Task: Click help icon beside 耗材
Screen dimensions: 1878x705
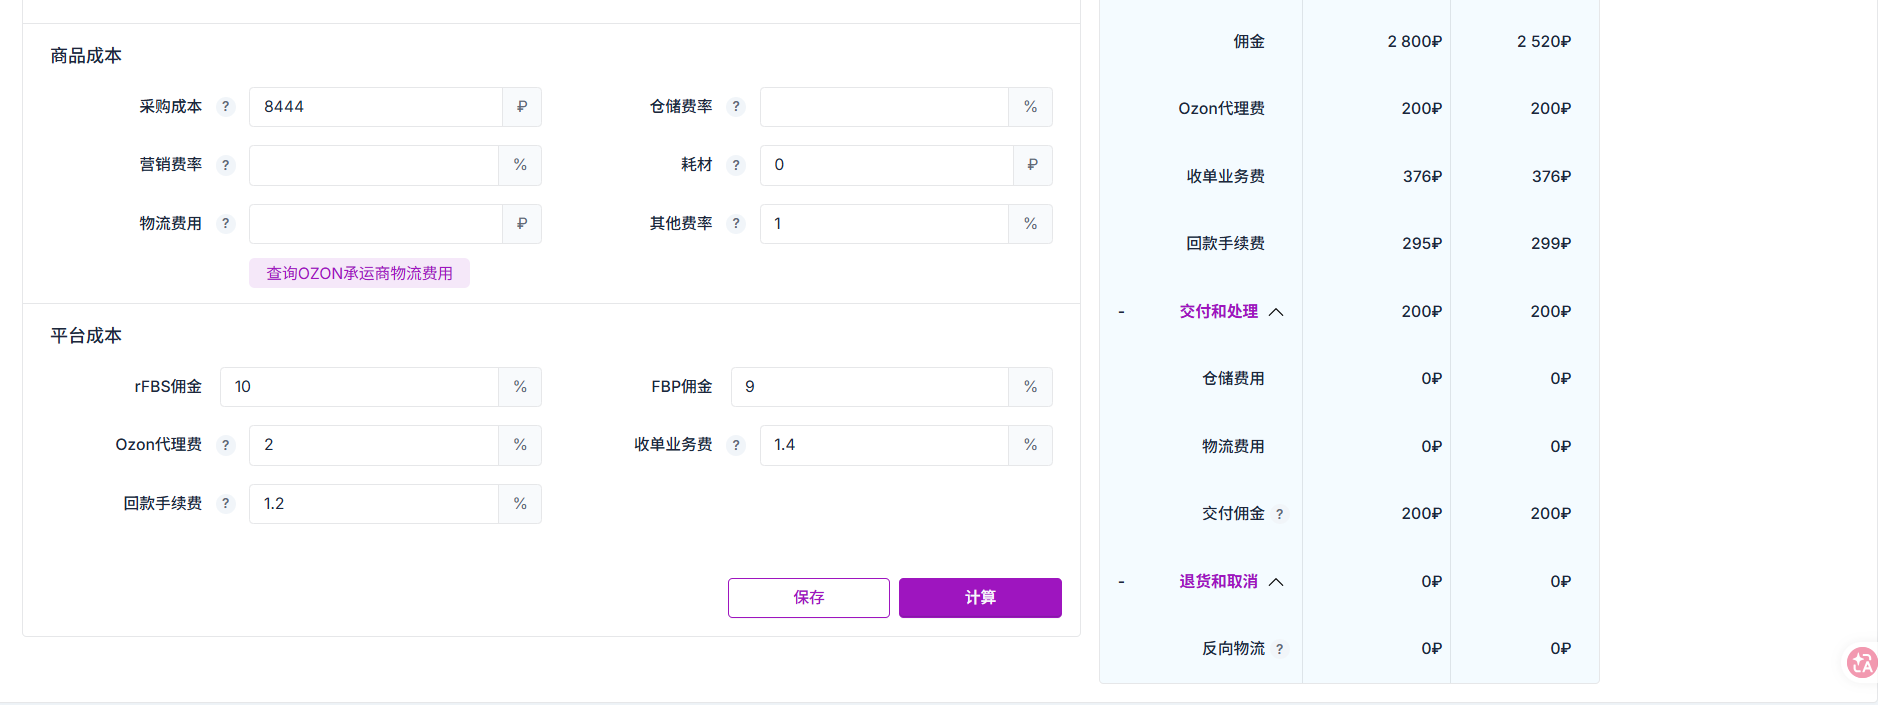Action: (x=736, y=165)
